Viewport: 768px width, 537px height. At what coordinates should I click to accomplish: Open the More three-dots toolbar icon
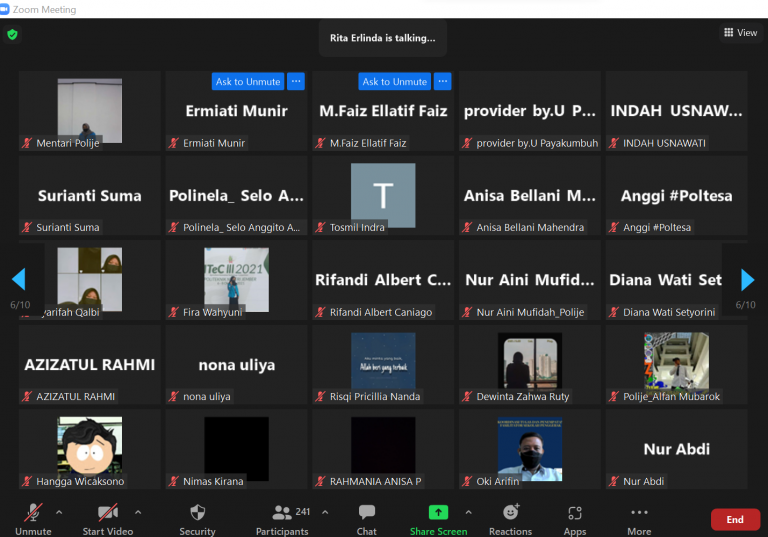point(639,513)
